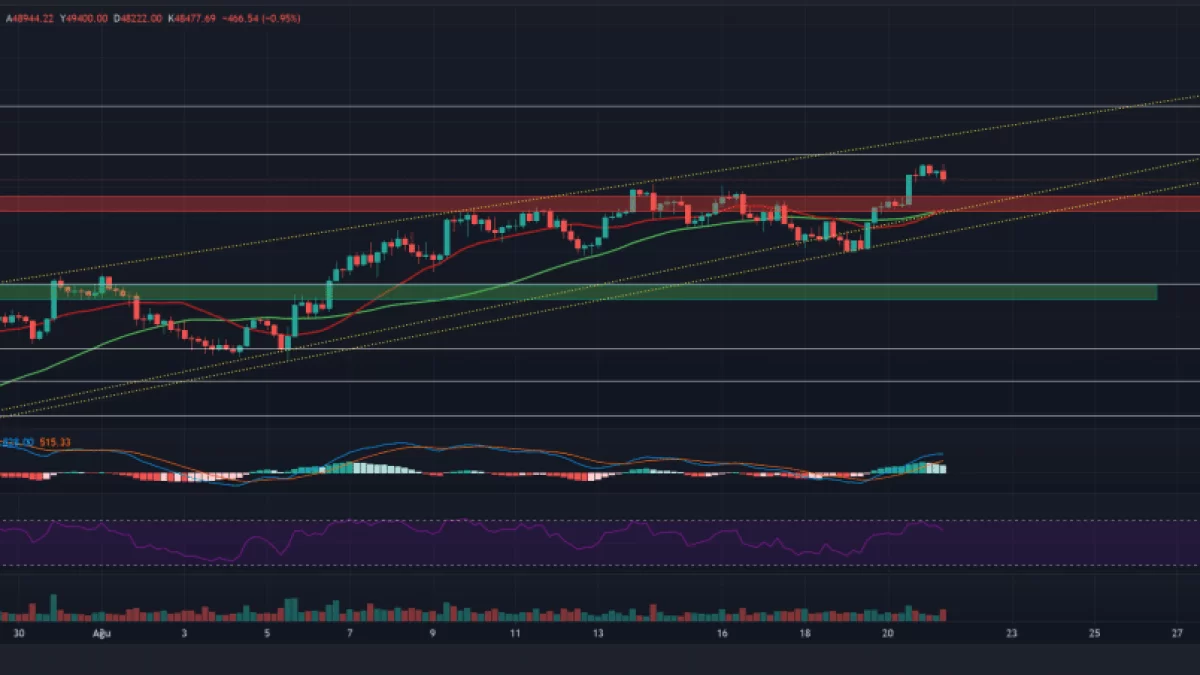Click the date label 30 on time axis
The width and height of the screenshot is (1200, 675).
(17, 633)
